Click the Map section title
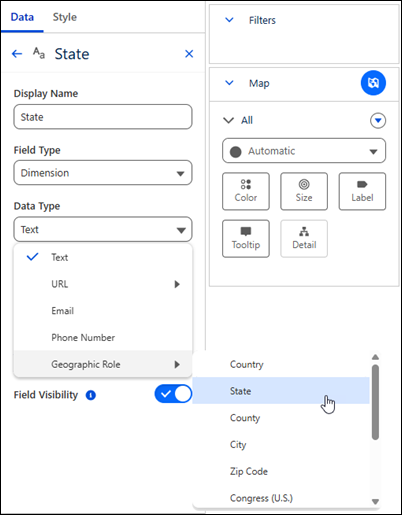 click(x=259, y=83)
